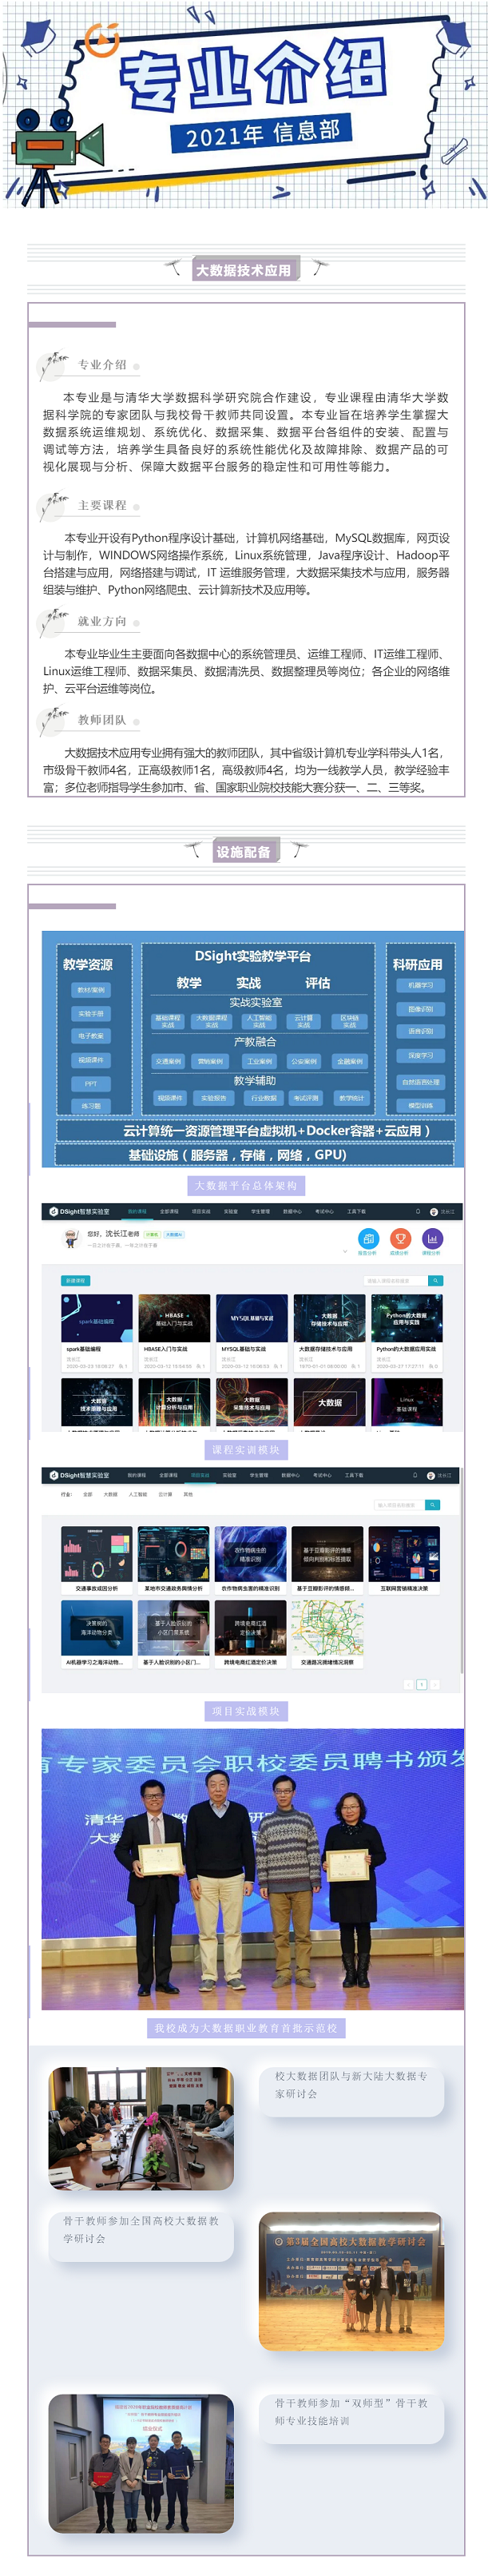The image size is (488, 2576).
Task: Open the certificate ceremony photo of four people
Action: click(253, 1870)
